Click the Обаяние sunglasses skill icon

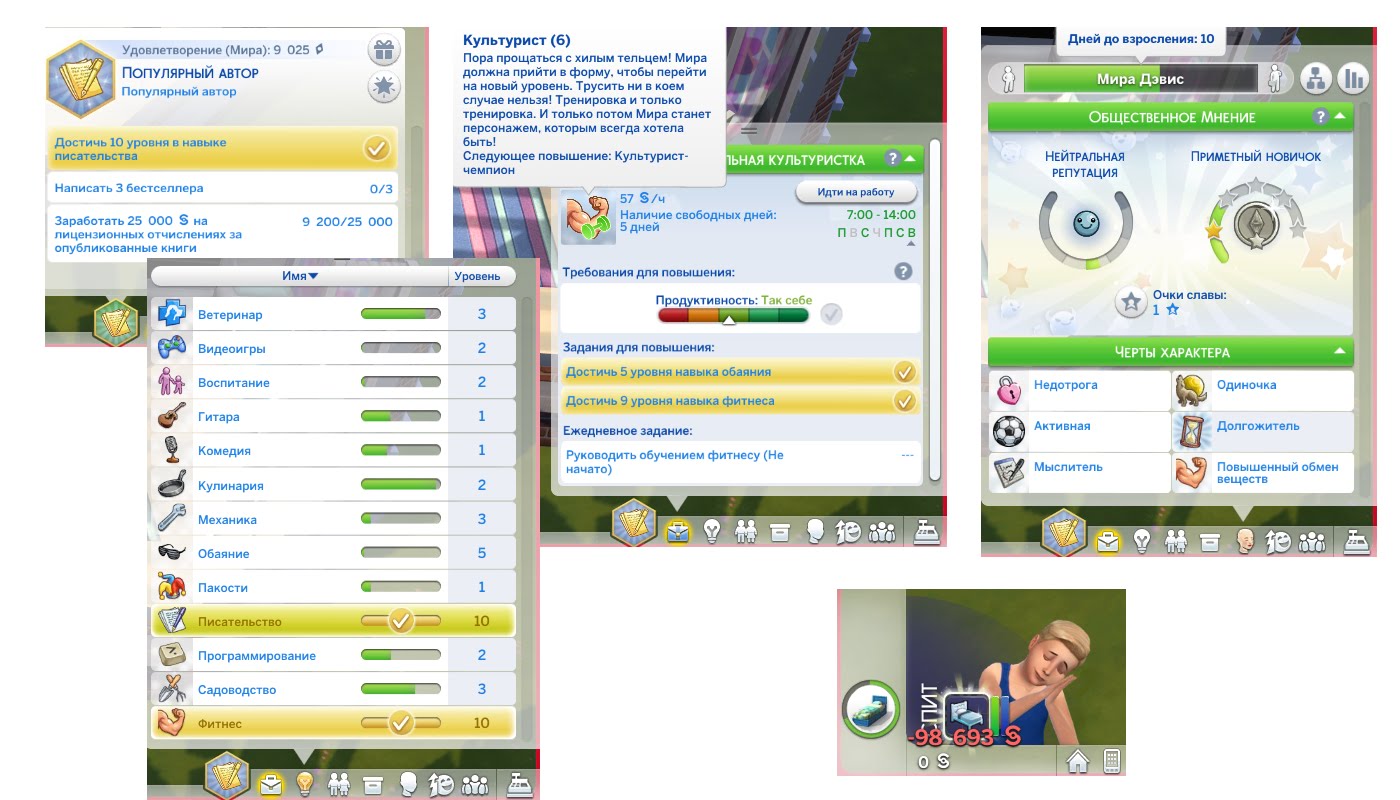tap(173, 553)
